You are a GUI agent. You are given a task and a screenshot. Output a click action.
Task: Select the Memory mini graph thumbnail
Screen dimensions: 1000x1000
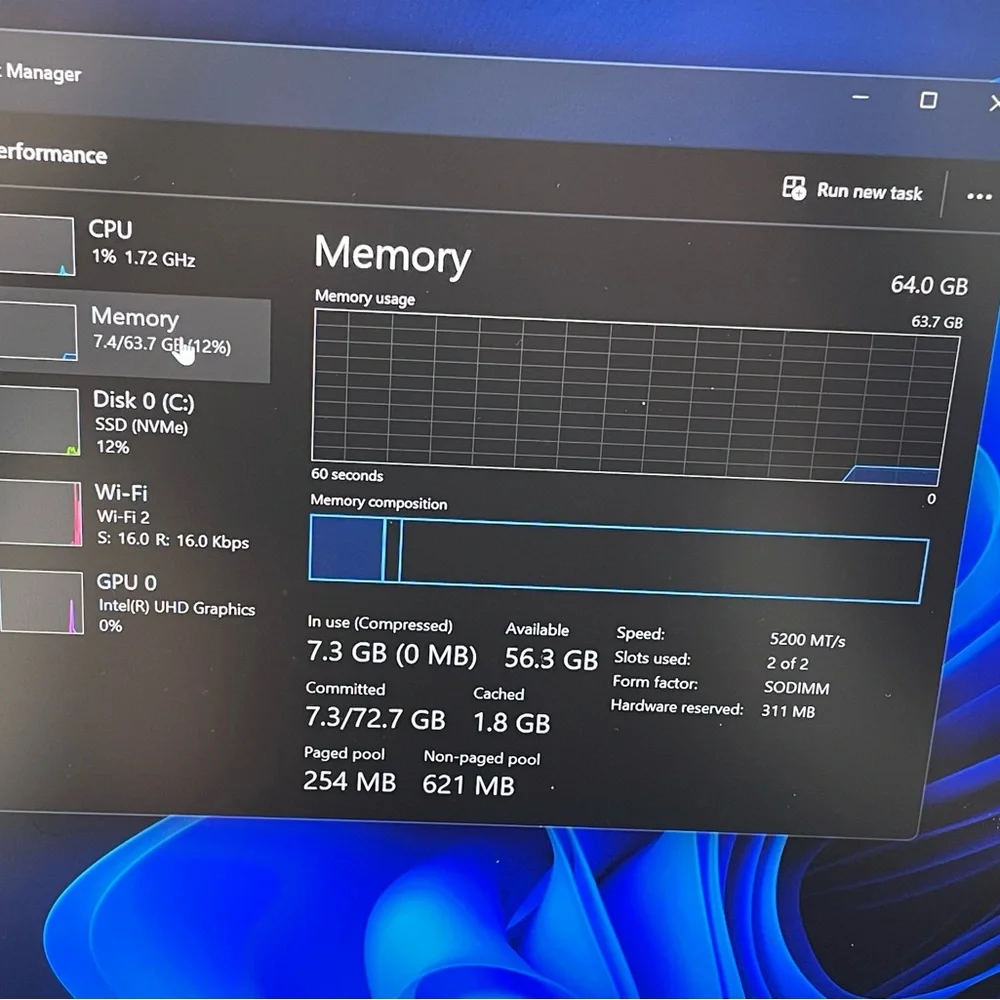coord(38,332)
